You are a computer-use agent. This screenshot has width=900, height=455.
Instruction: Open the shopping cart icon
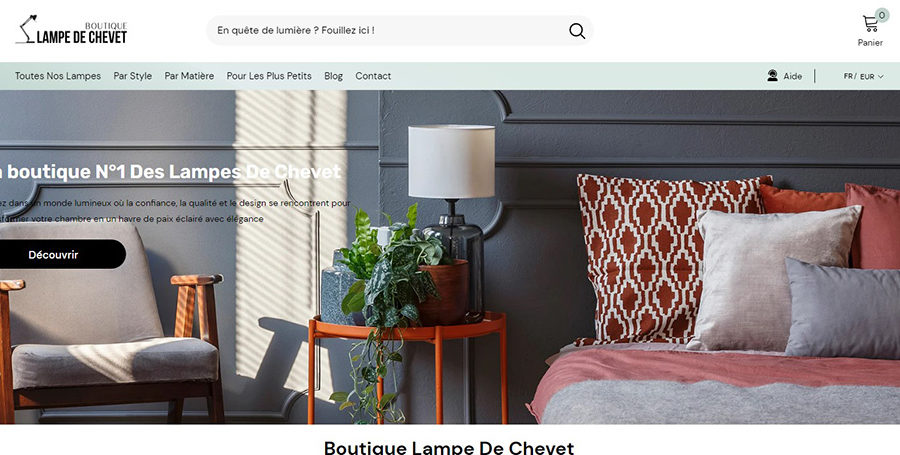pyautogui.click(x=870, y=24)
